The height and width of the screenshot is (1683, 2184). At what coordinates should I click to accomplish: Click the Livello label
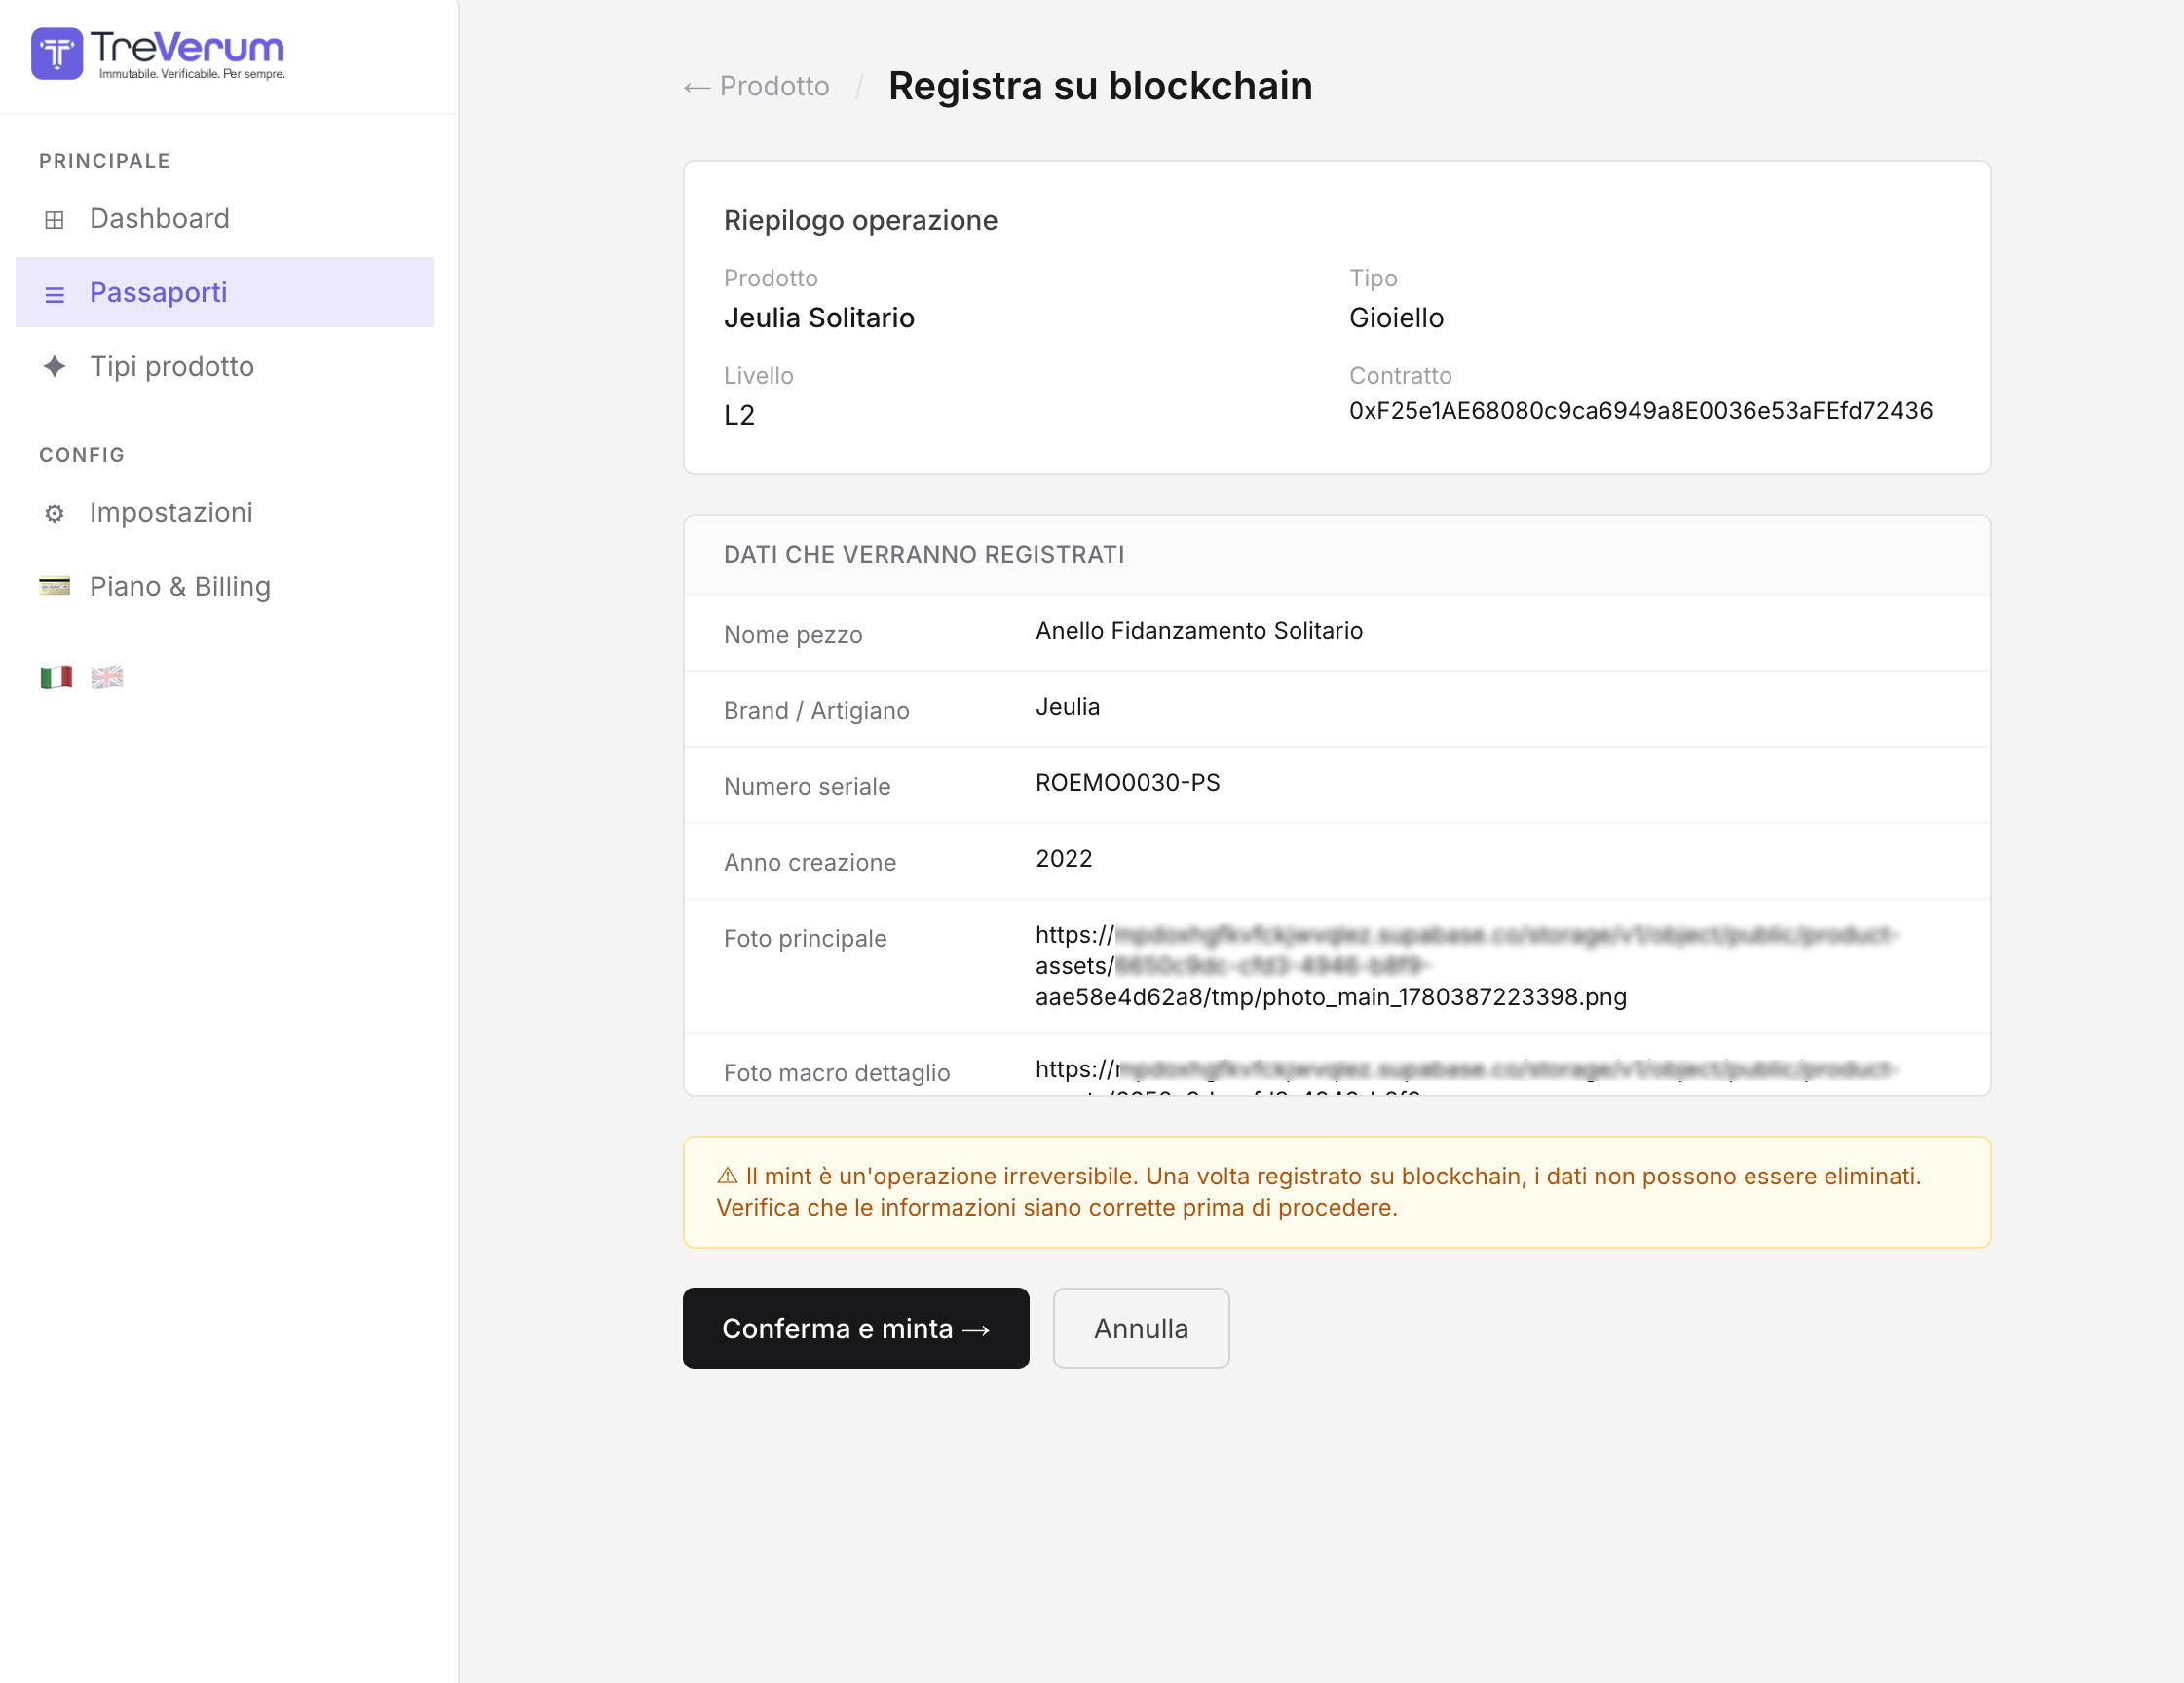coord(758,376)
